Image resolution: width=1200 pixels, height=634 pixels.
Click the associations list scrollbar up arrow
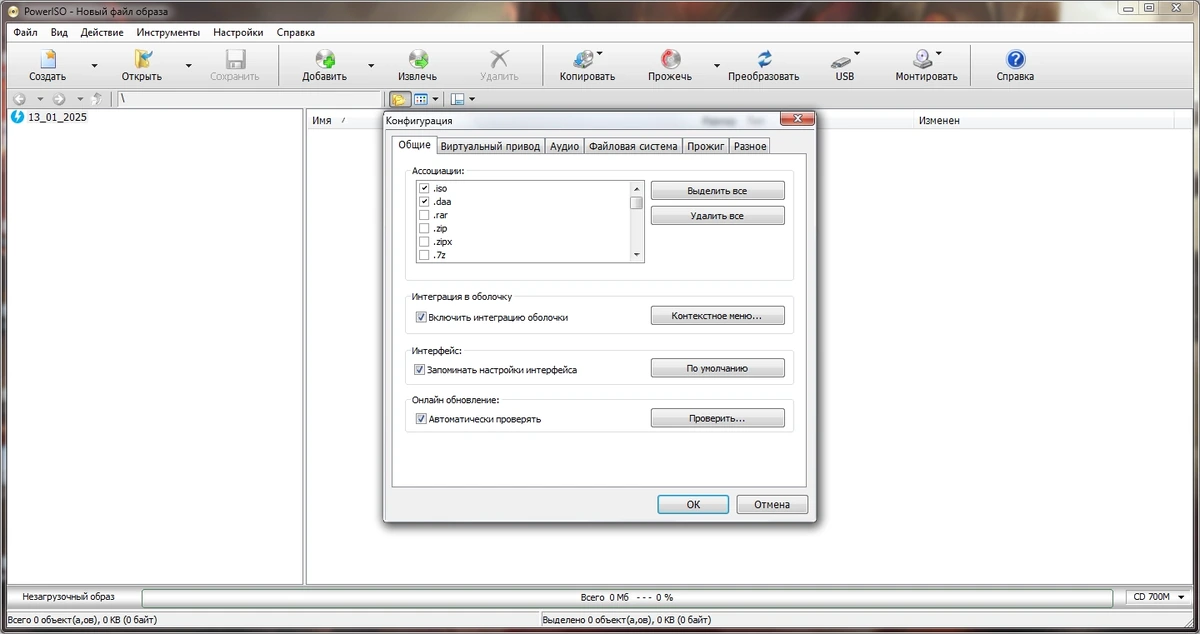coord(636,188)
